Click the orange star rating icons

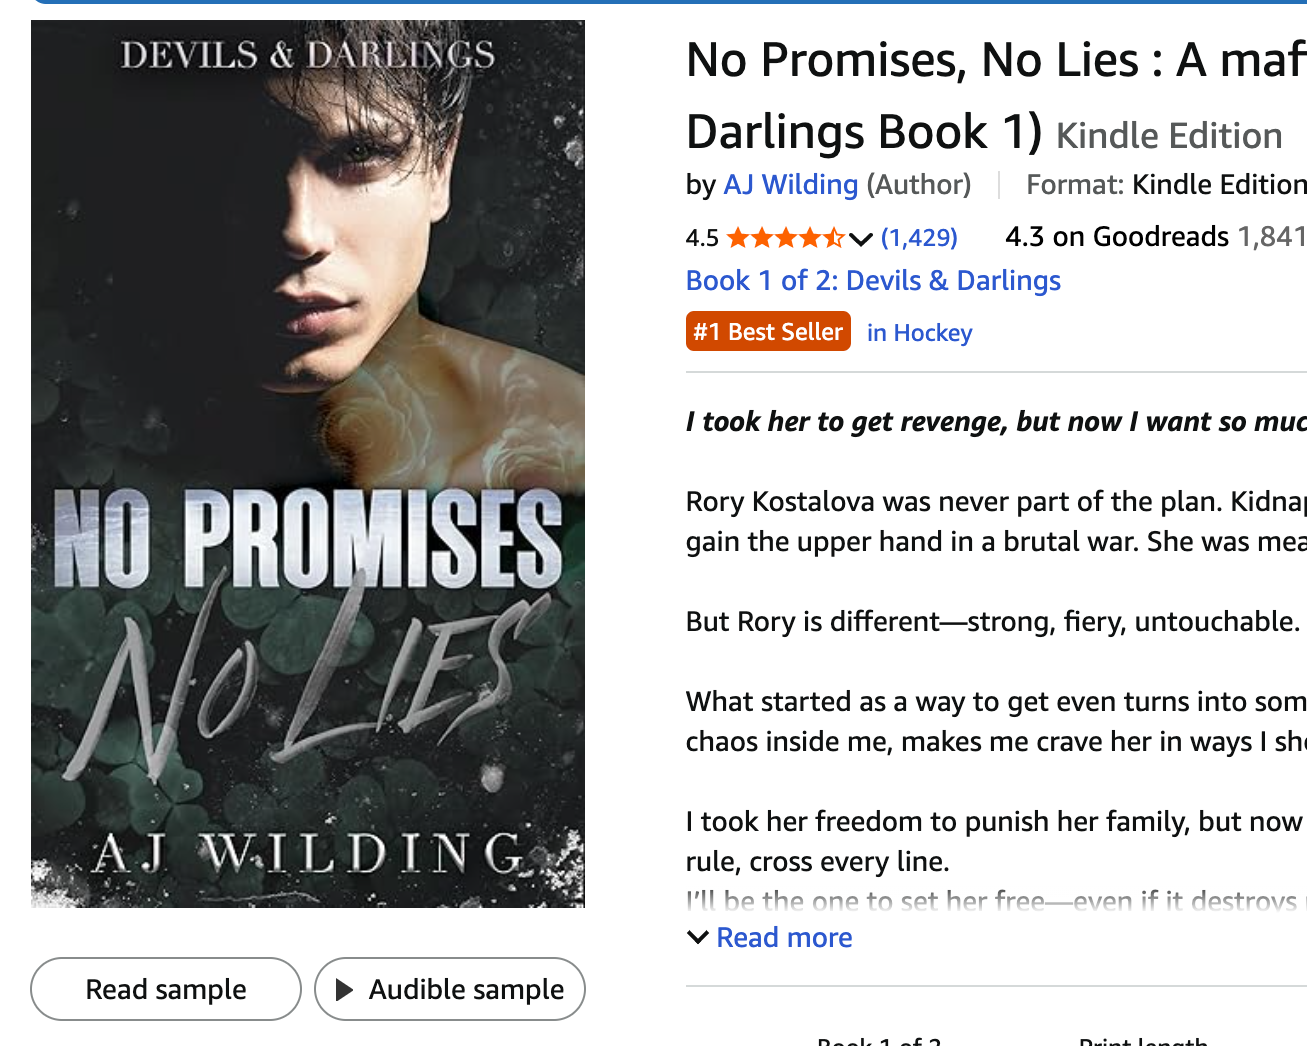[x=785, y=238]
